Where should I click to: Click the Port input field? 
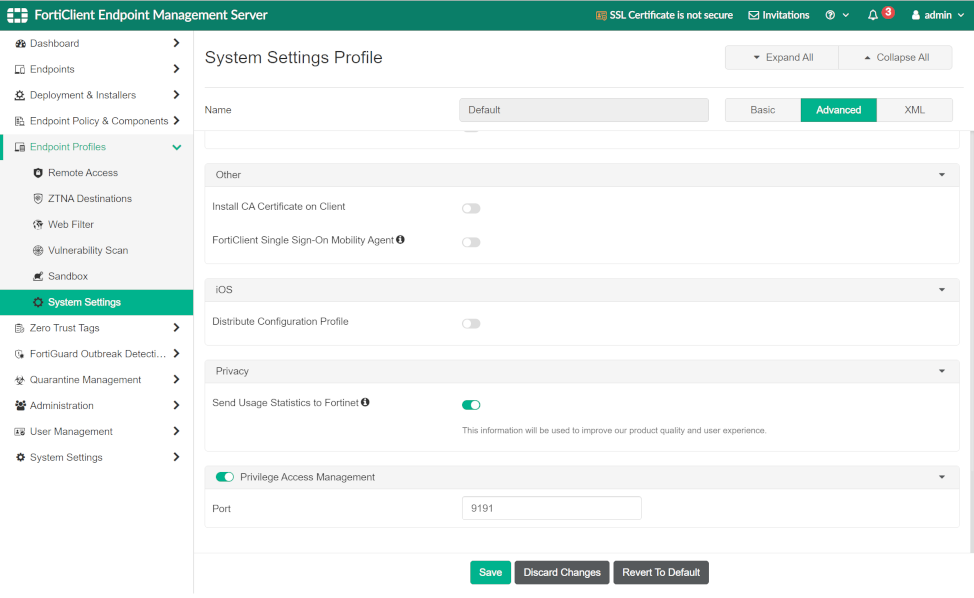(551, 508)
